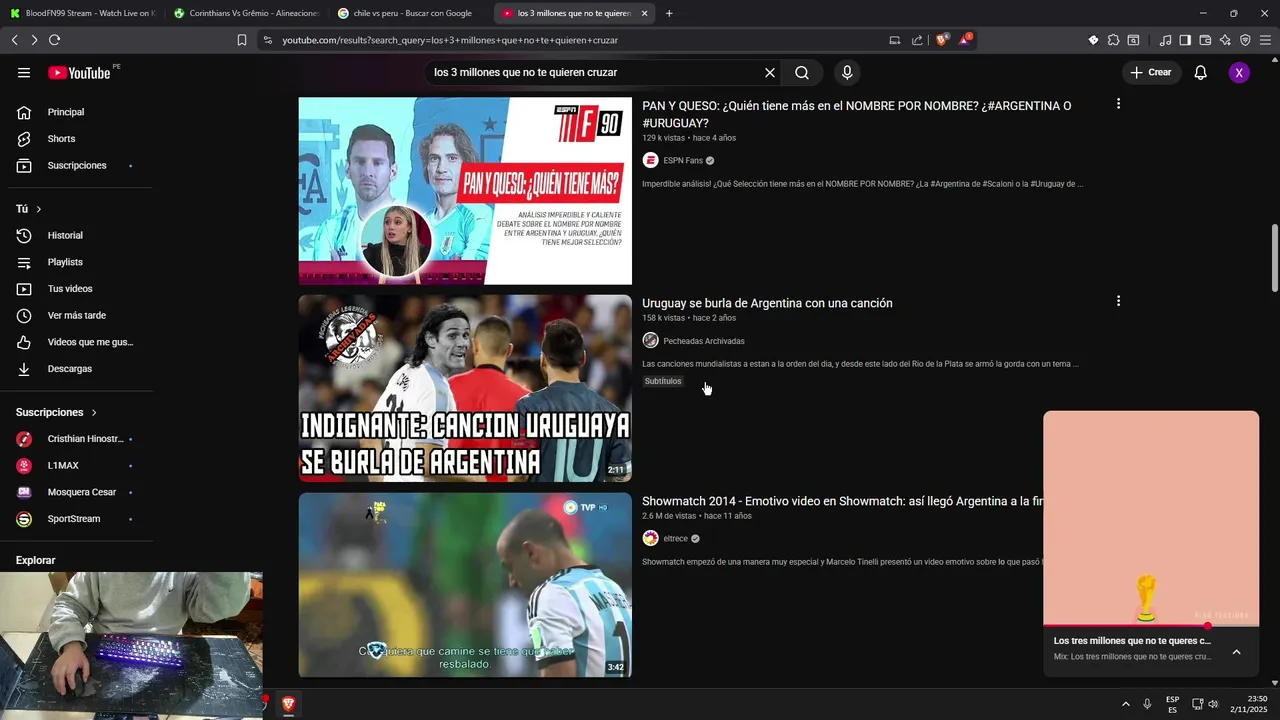1280x720 pixels.
Task: Show hidden system tray icons chevron
Action: click(1126, 704)
